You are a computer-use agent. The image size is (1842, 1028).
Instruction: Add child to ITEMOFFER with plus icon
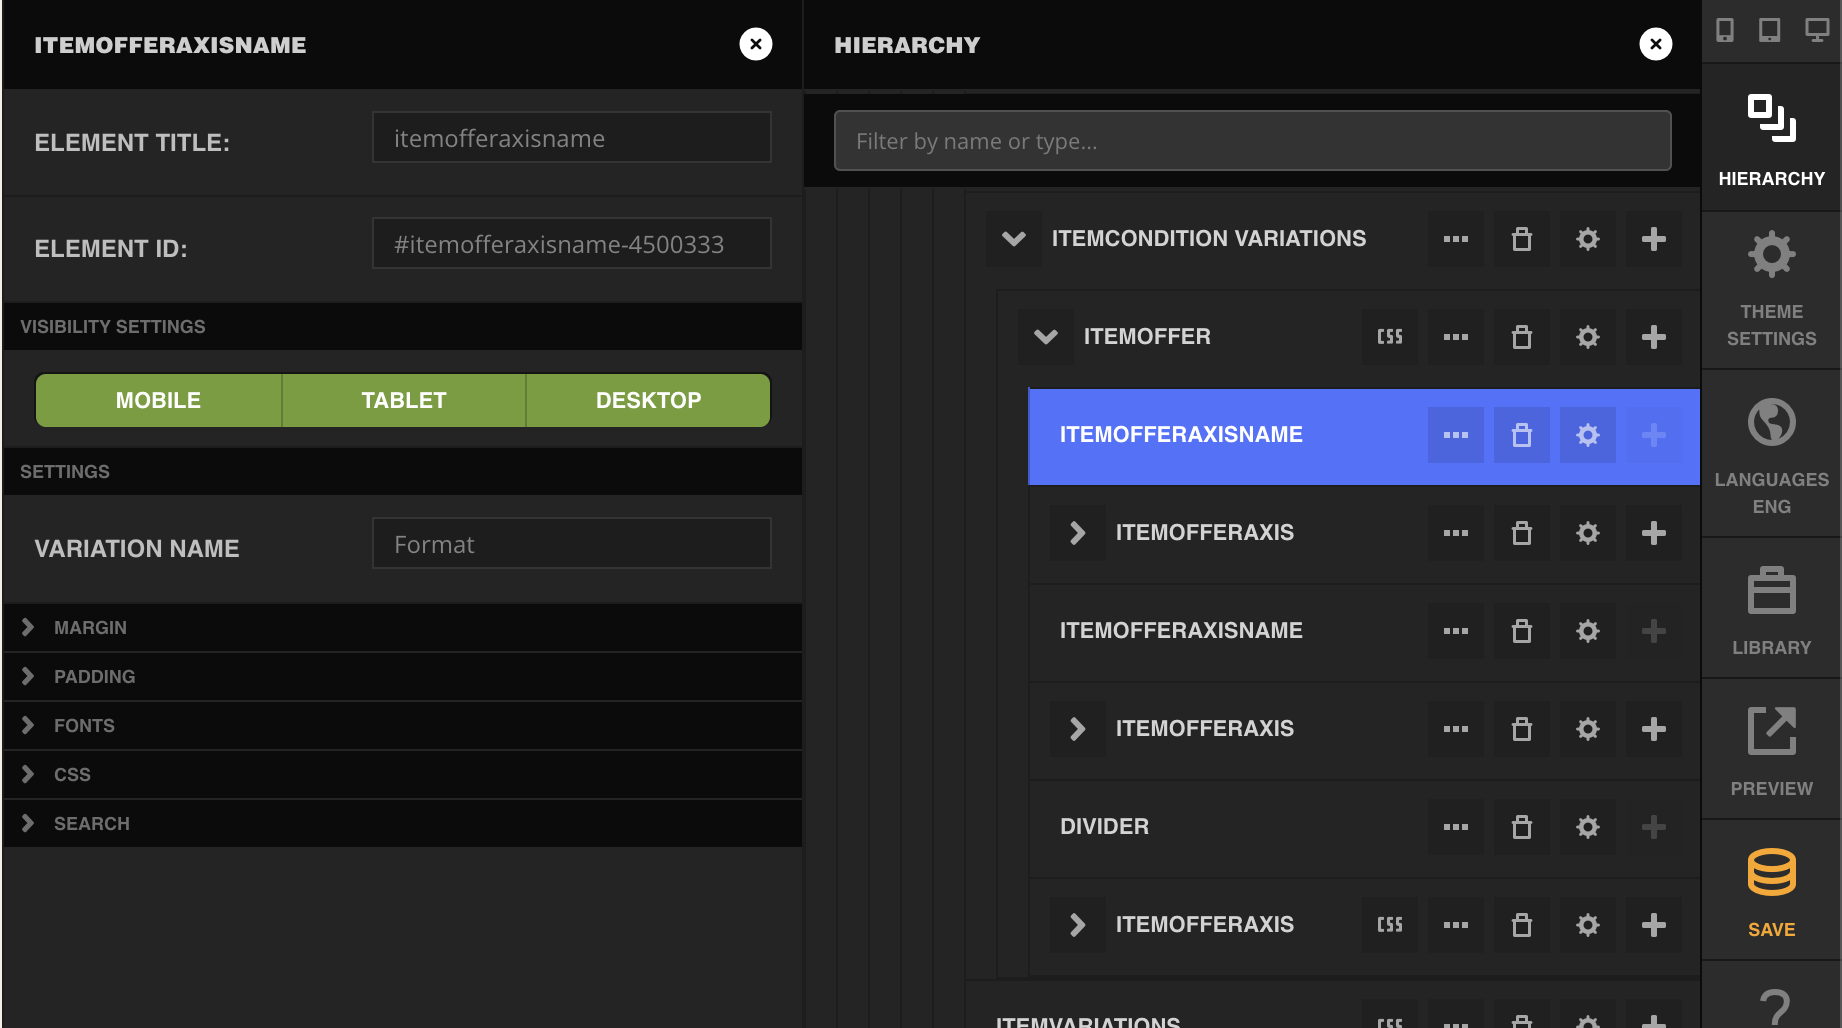coord(1653,337)
